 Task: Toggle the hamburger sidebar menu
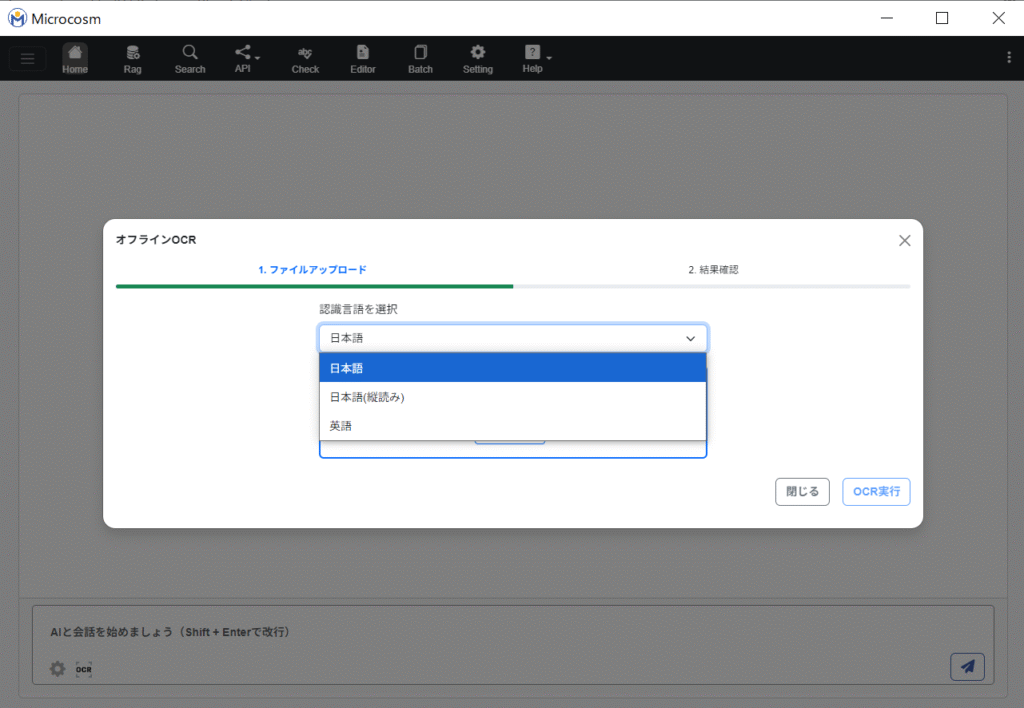[x=27, y=59]
